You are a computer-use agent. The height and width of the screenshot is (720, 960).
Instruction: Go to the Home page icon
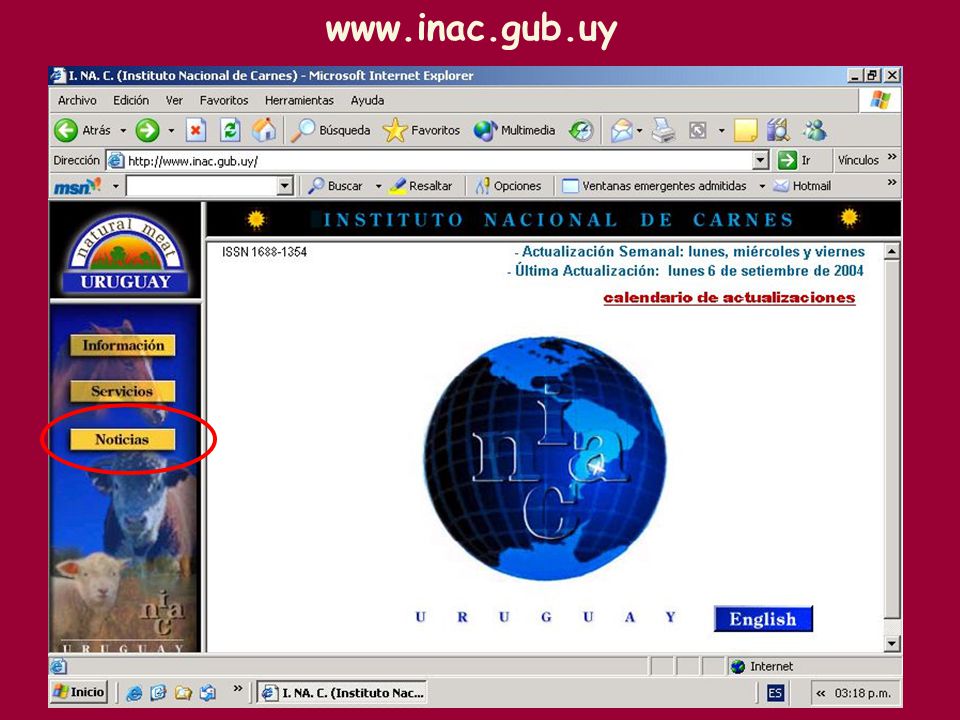point(264,130)
